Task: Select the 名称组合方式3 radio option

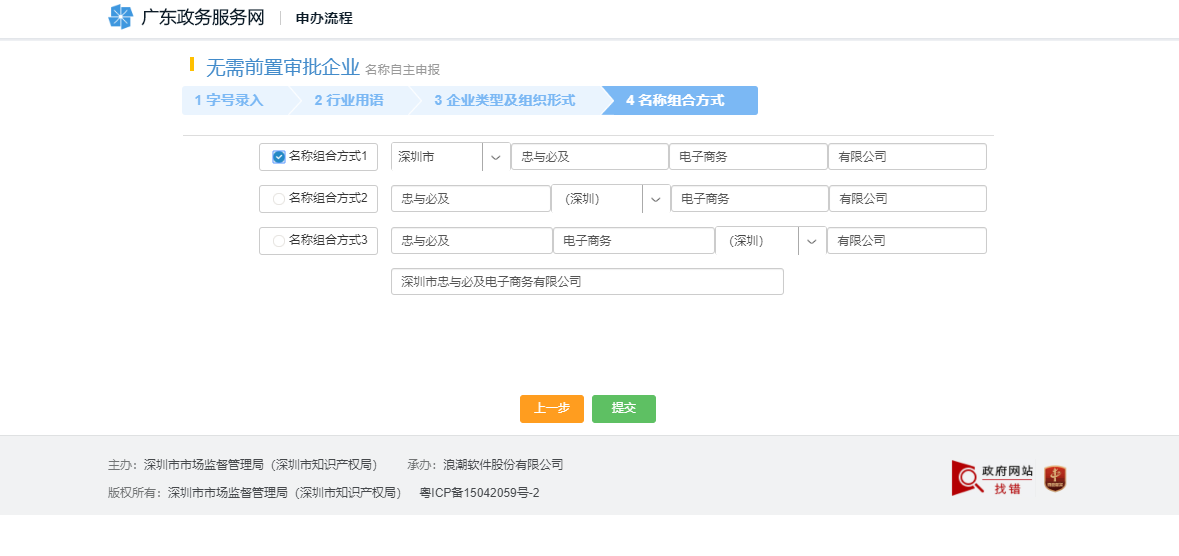Action: (x=279, y=241)
